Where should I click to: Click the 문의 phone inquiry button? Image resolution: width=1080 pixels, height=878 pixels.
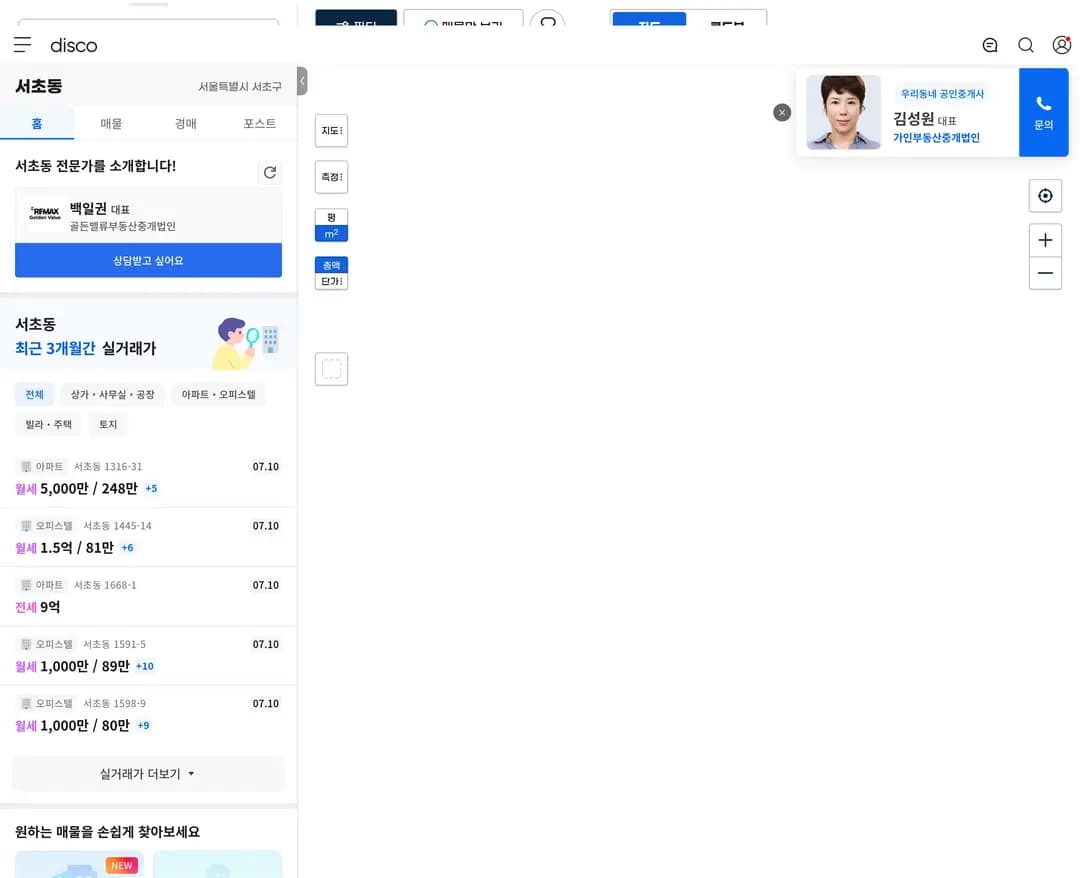tap(1043, 112)
